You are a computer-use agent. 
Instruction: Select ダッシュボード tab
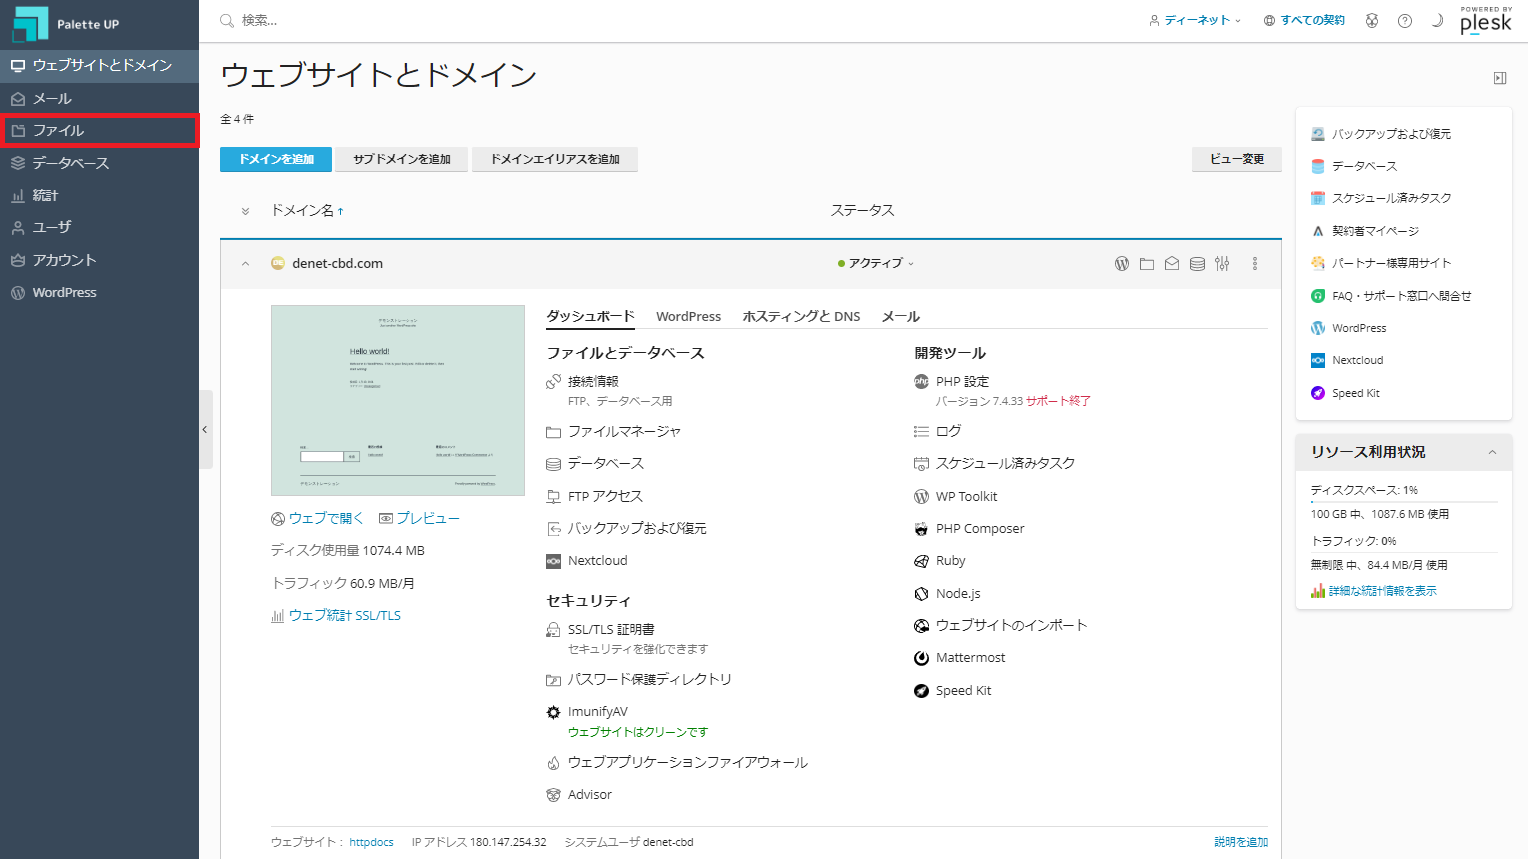[590, 316]
